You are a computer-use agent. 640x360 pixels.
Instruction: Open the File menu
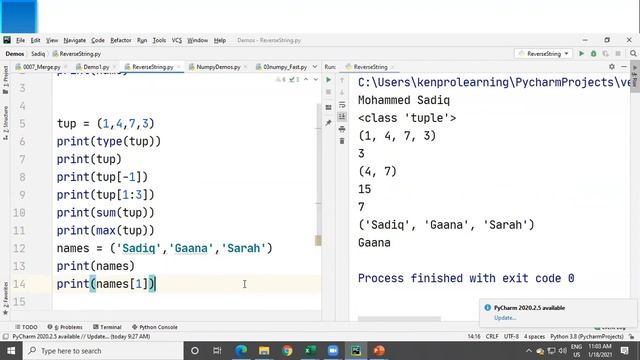click(x=20, y=40)
